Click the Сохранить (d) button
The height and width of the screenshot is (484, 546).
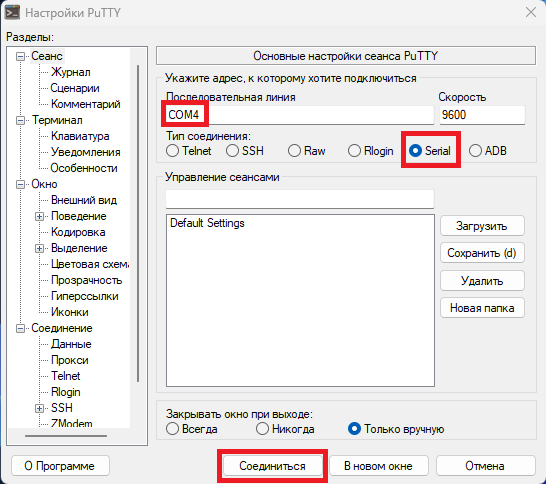click(482, 253)
